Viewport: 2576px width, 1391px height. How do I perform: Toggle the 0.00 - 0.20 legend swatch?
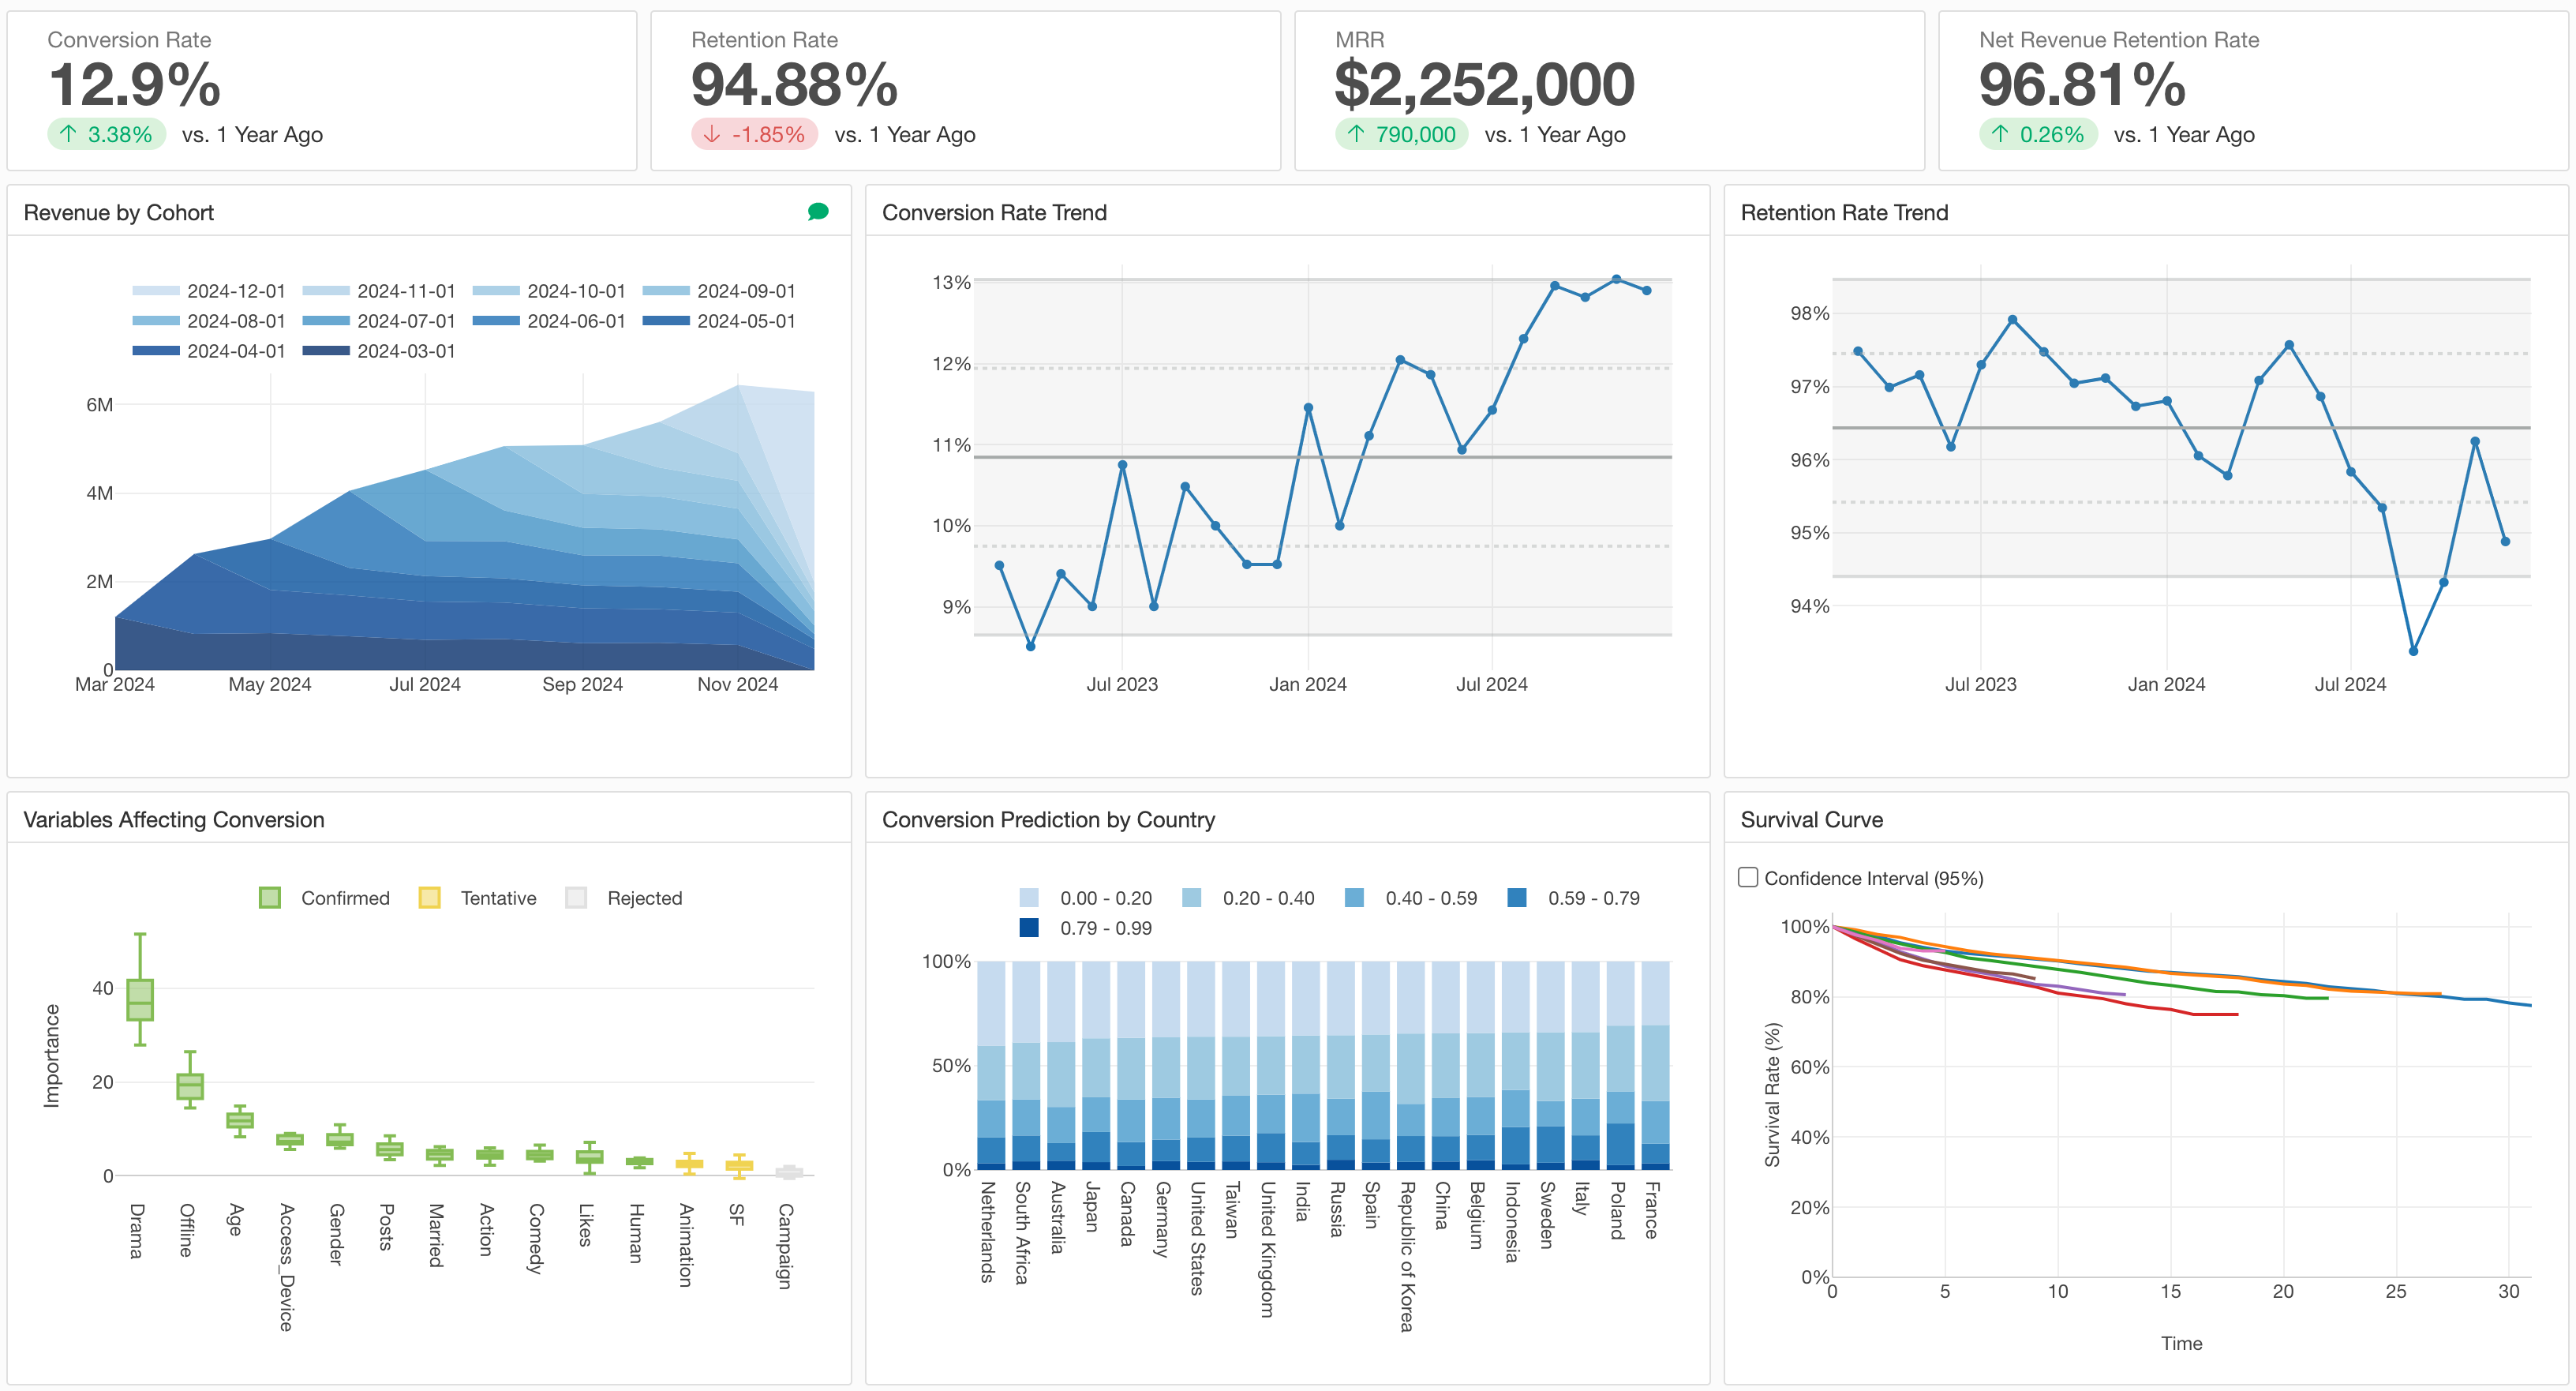(x=1029, y=898)
